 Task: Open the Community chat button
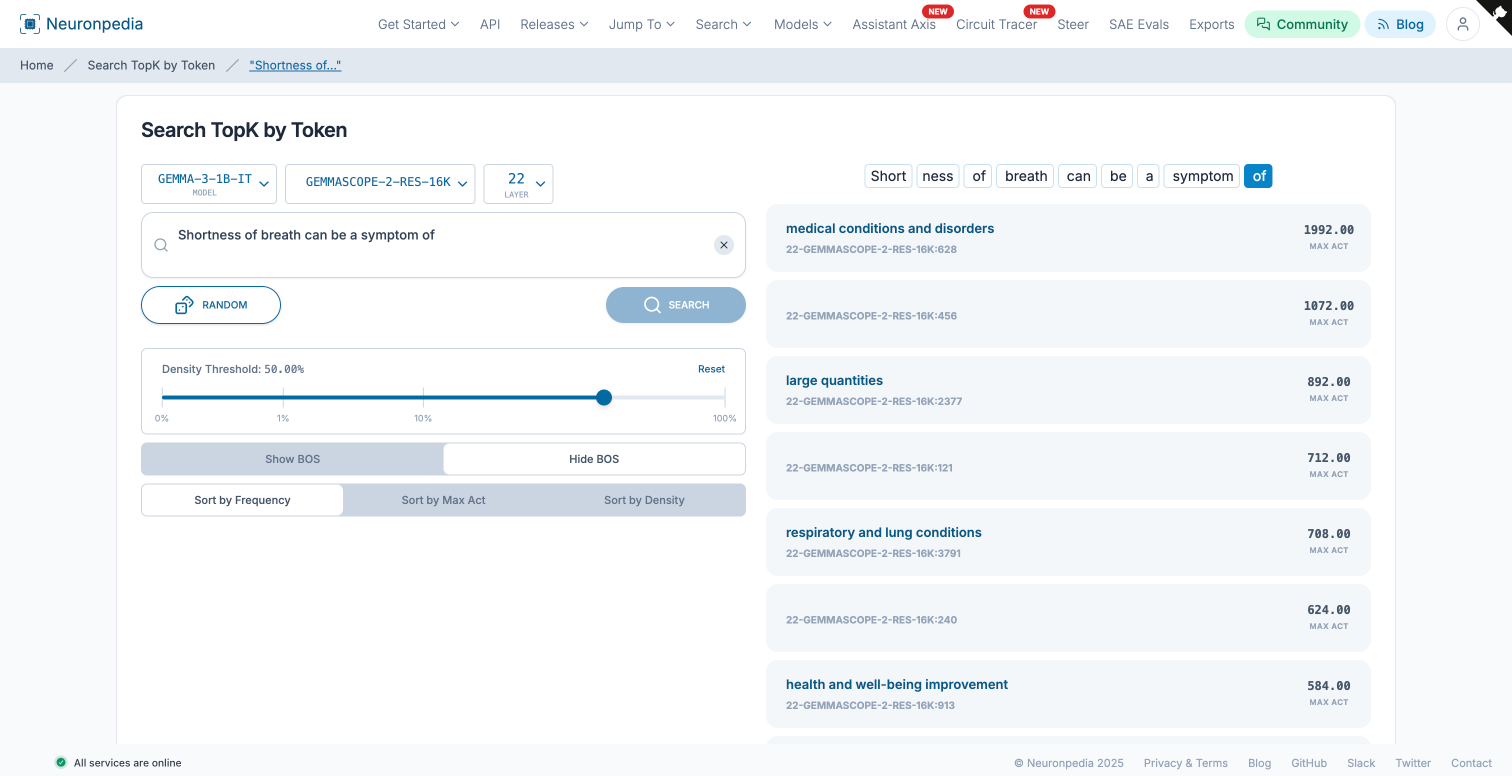point(1302,24)
